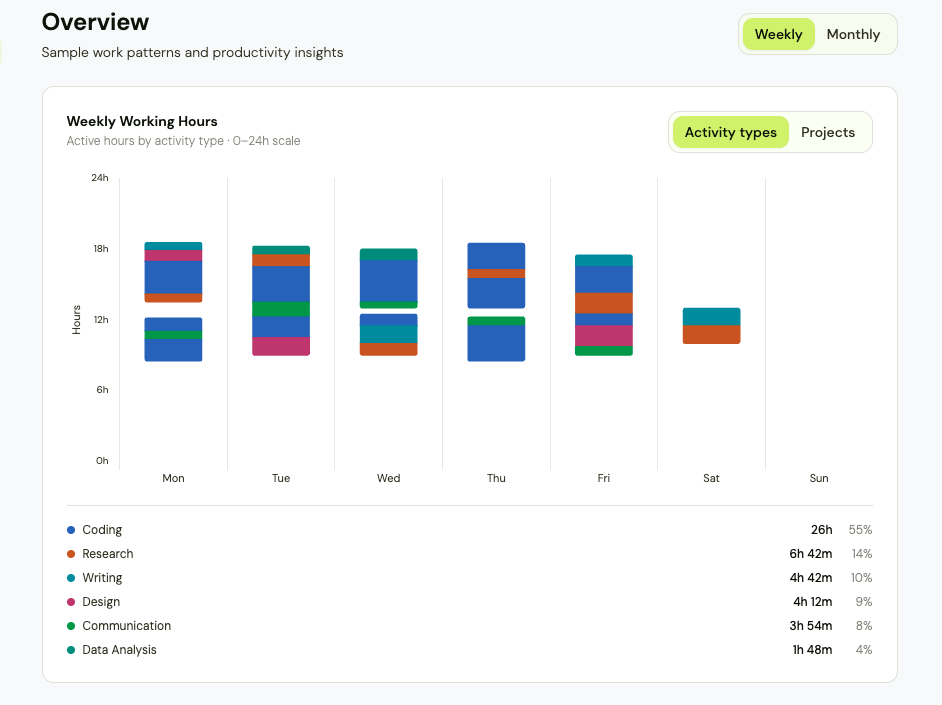Click the 4h 12m Design total

click(x=812, y=602)
